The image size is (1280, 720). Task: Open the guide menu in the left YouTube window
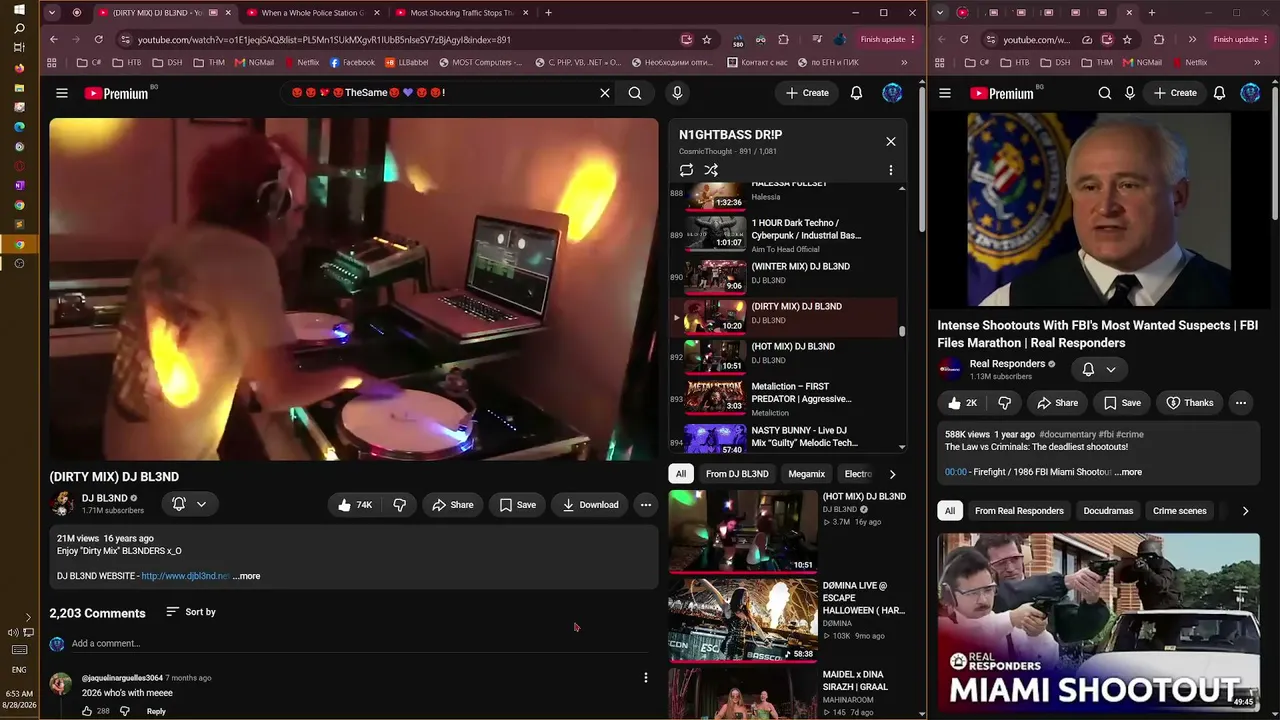[62, 93]
